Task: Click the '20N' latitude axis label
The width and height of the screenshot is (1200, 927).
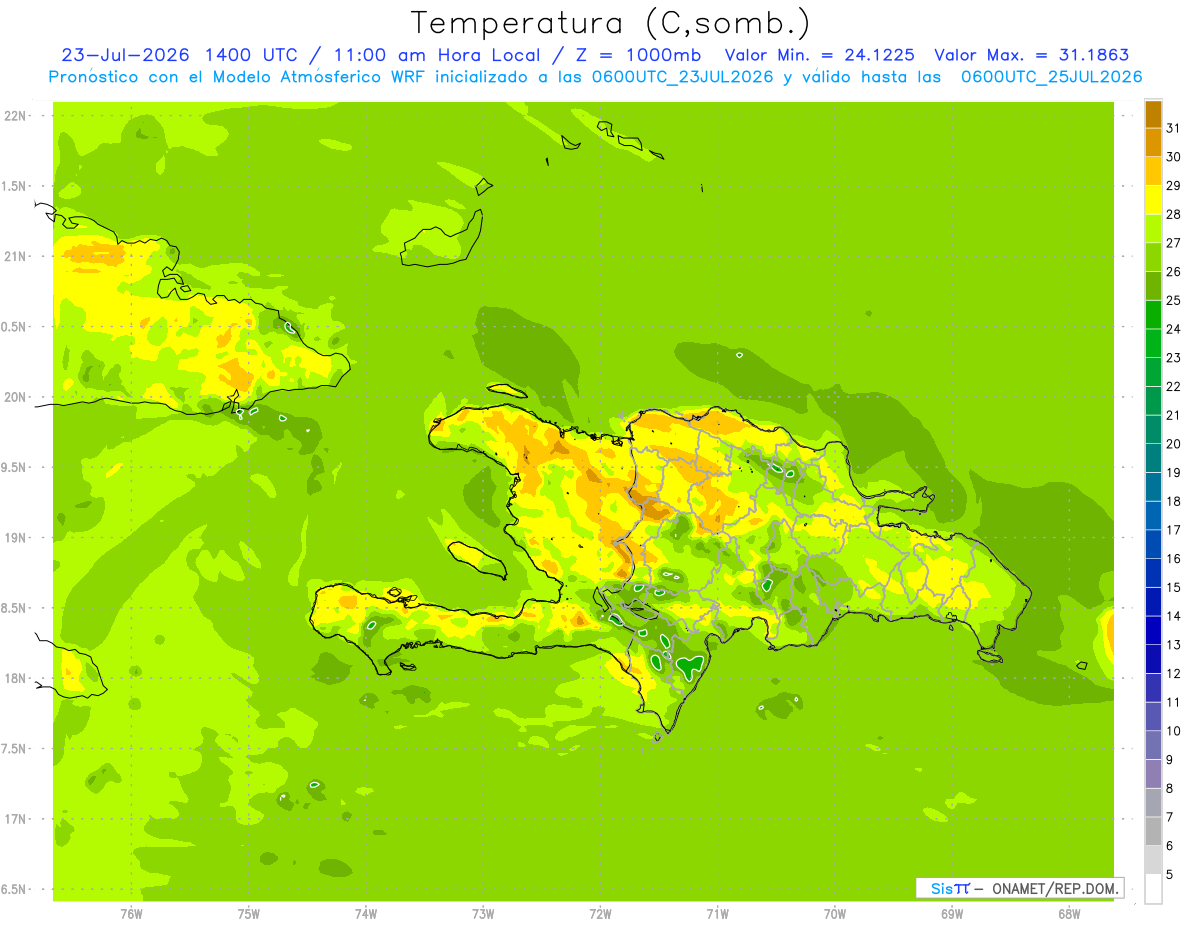Action: [16, 397]
